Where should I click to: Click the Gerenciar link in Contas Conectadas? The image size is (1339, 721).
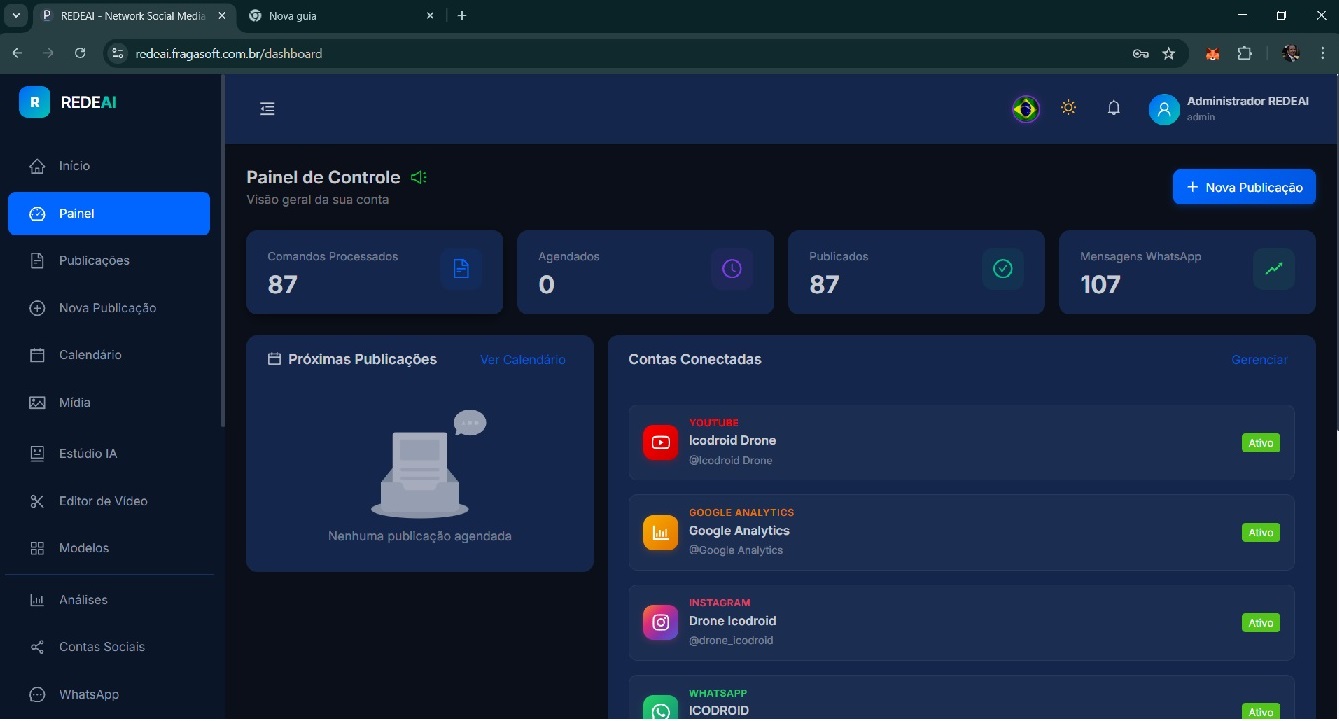[1259, 360]
